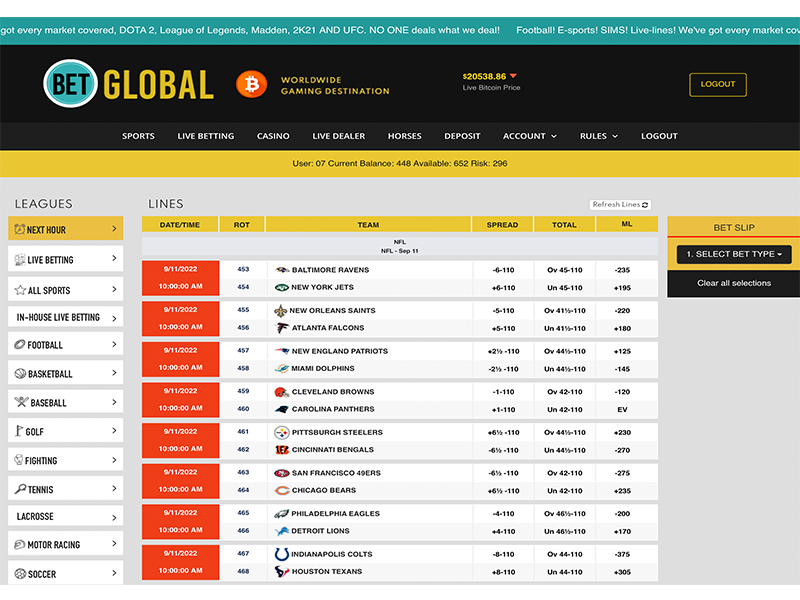Select Browns moneyline -120

click(622, 392)
